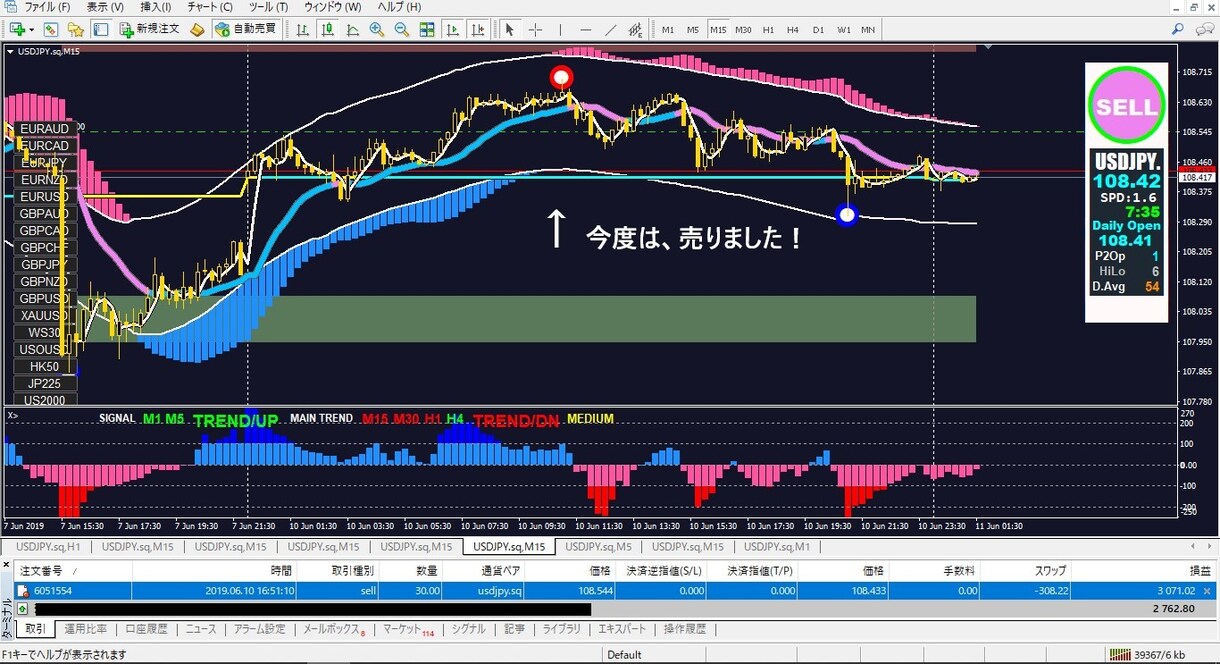Image resolution: width=1220 pixels, height=664 pixels.
Task: Select the line chart display icon
Action: (352, 29)
